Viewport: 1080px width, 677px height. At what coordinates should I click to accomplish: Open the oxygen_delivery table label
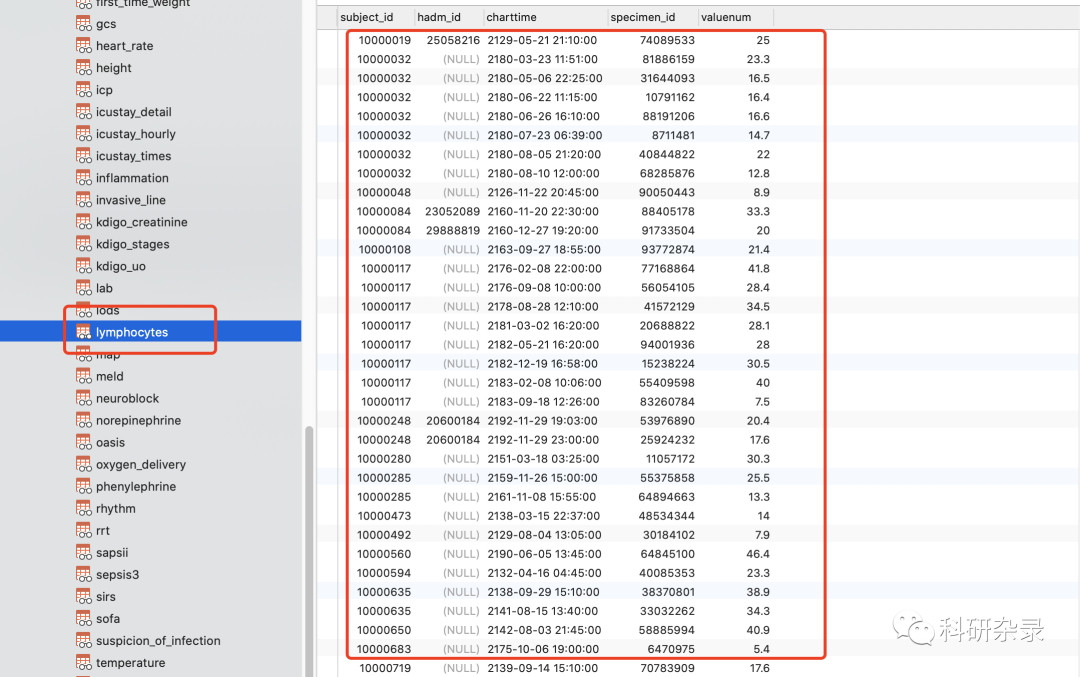tap(141, 464)
